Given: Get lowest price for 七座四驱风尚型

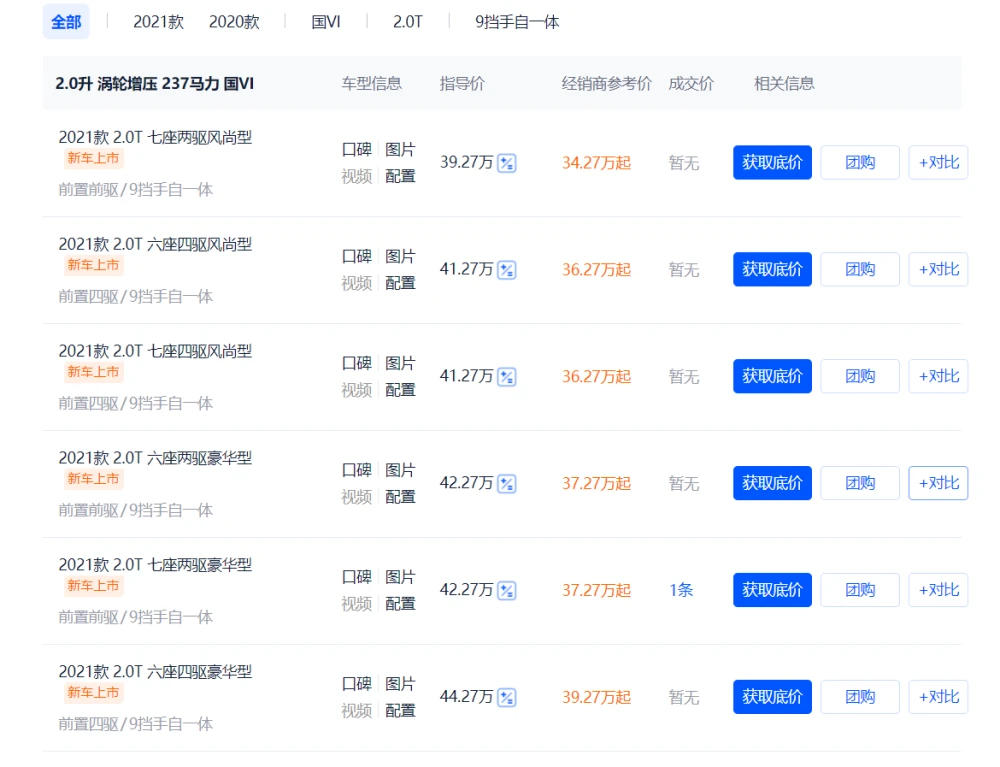Looking at the screenshot, I should tap(772, 376).
